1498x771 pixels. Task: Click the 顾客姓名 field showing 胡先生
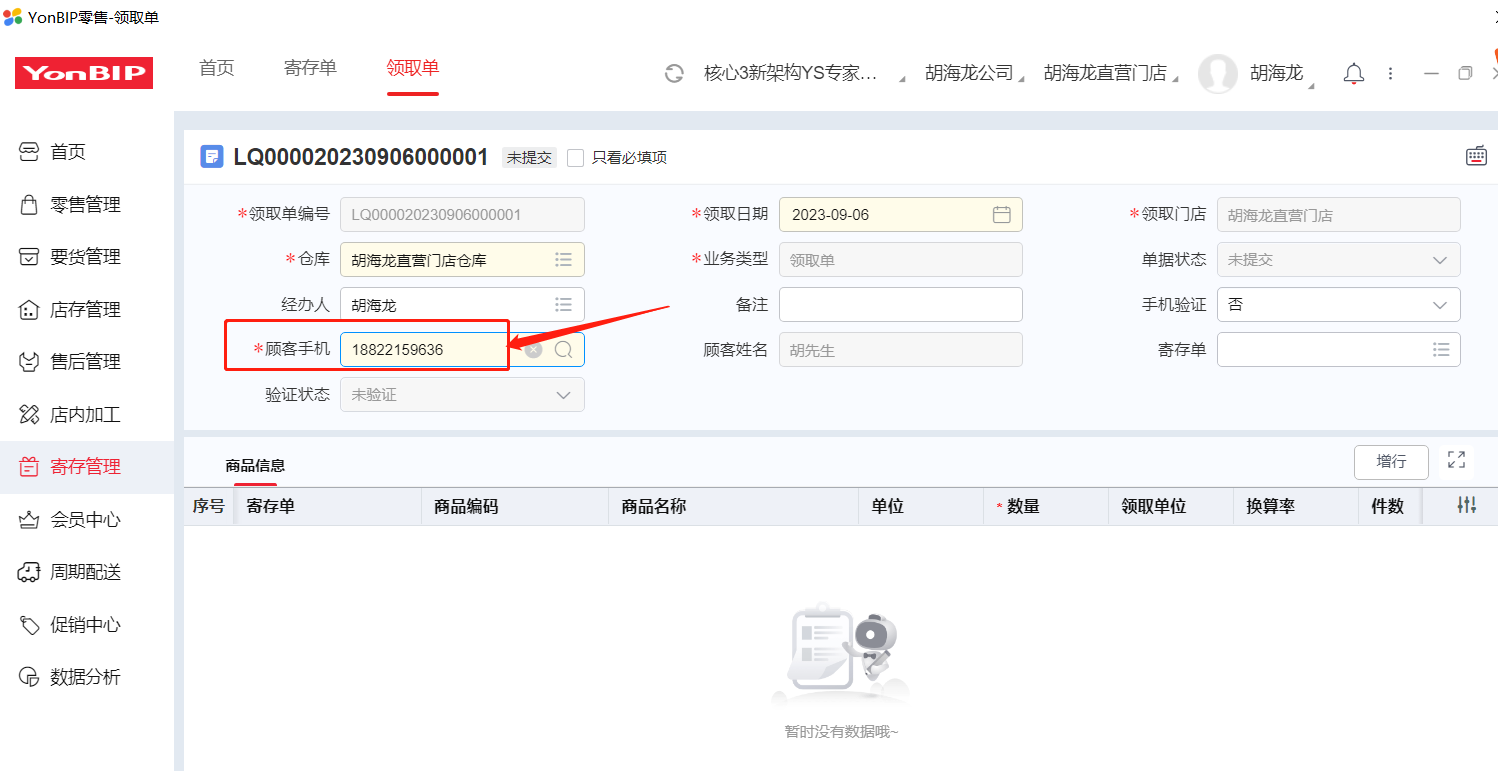click(x=900, y=350)
